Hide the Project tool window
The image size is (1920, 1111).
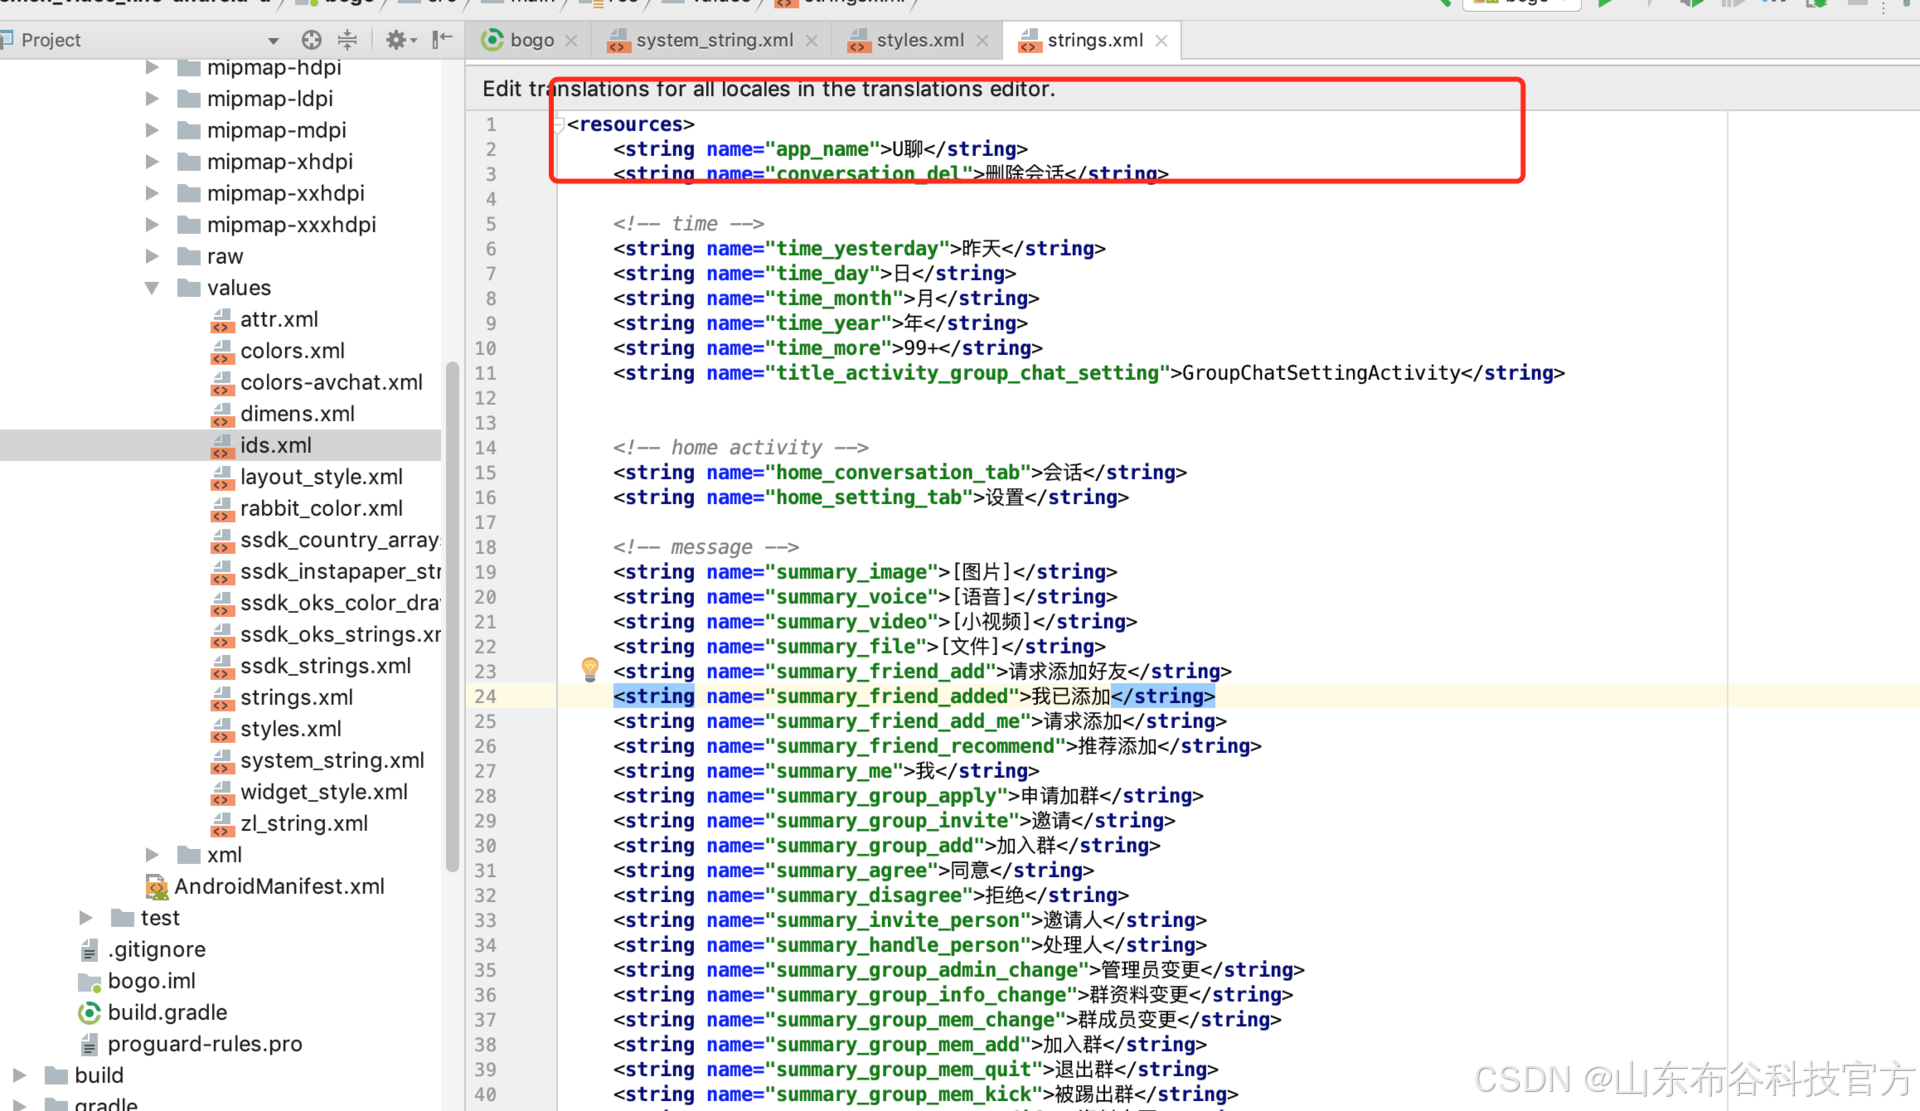pos(442,40)
